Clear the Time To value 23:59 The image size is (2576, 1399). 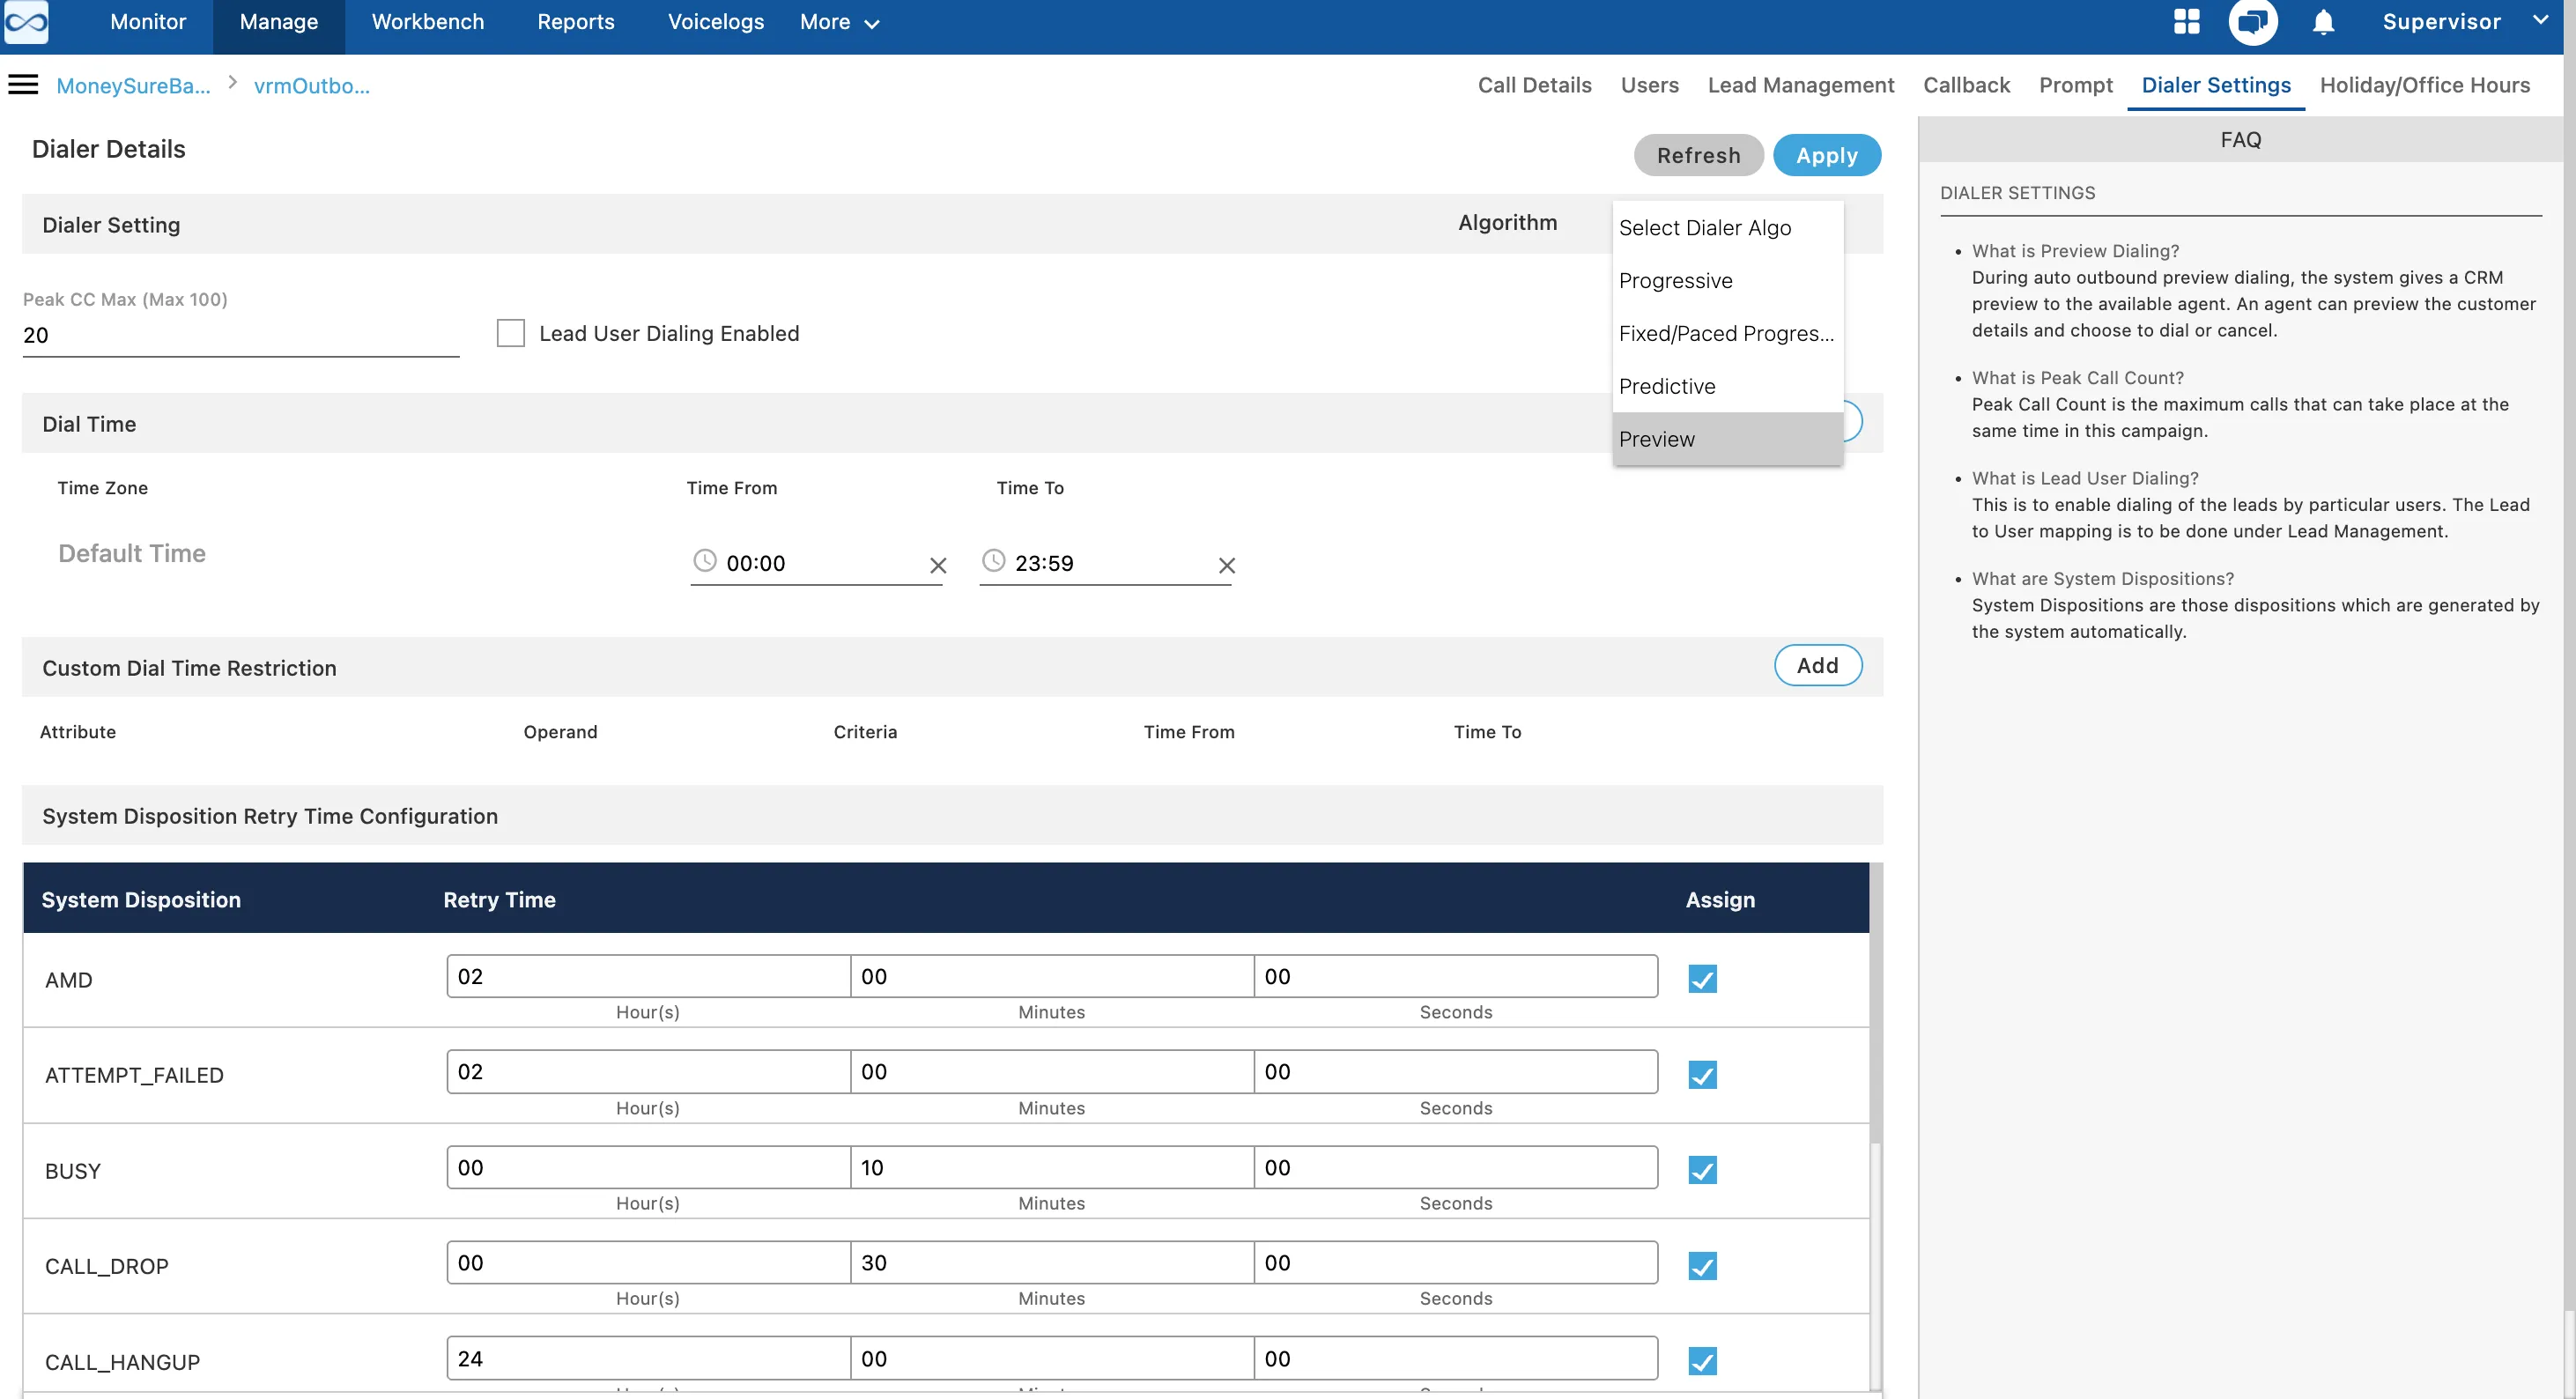click(x=1227, y=565)
